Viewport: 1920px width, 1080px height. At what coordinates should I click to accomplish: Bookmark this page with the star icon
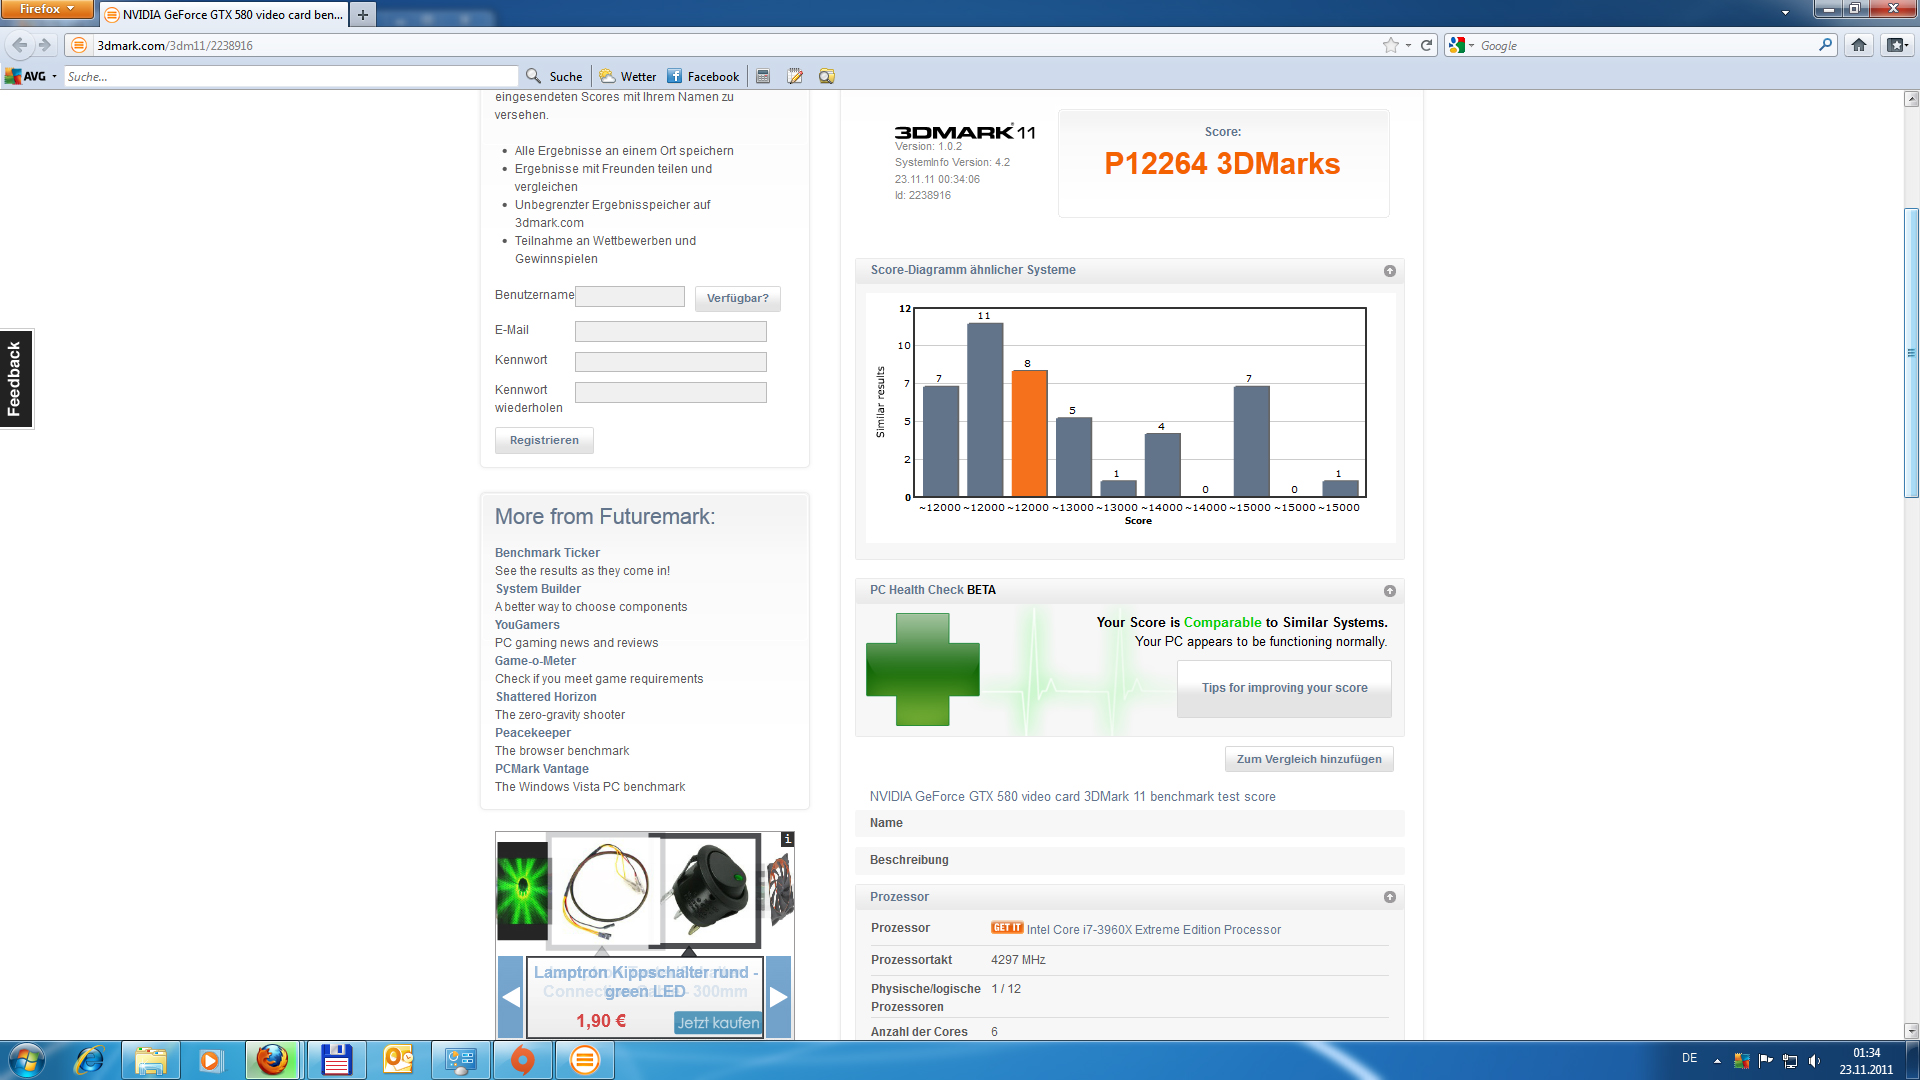pyautogui.click(x=1390, y=45)
